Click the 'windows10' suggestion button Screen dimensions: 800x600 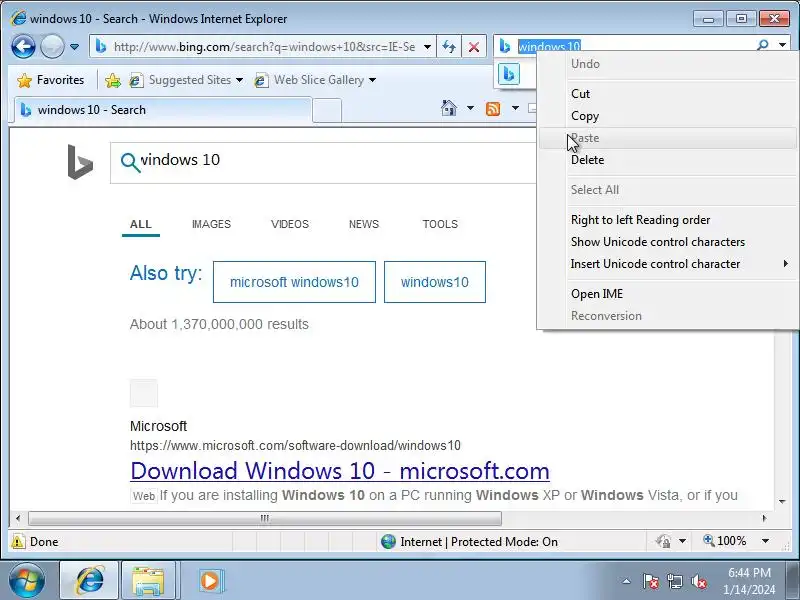[435, 282]
